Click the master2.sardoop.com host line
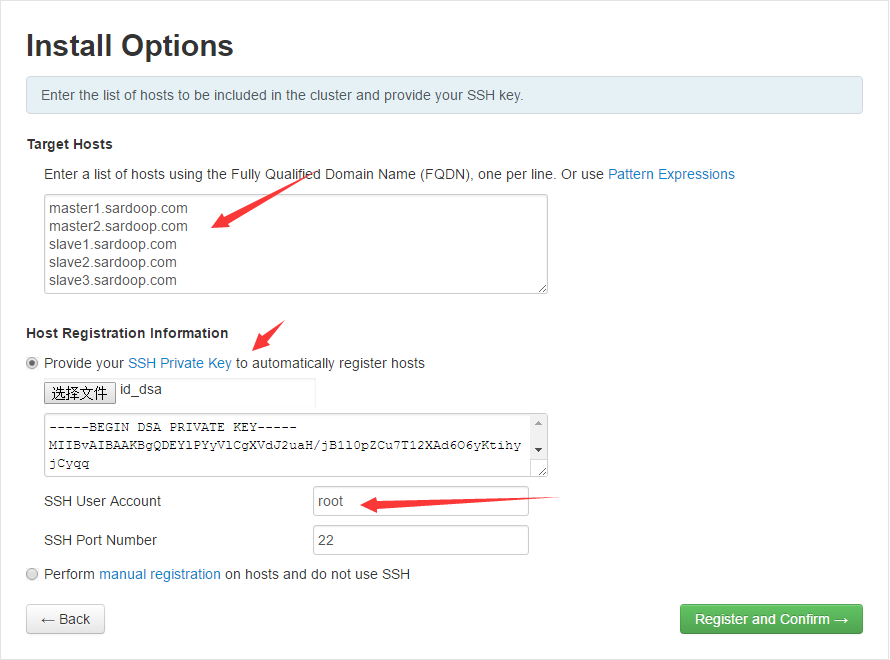 pos(118,226)
